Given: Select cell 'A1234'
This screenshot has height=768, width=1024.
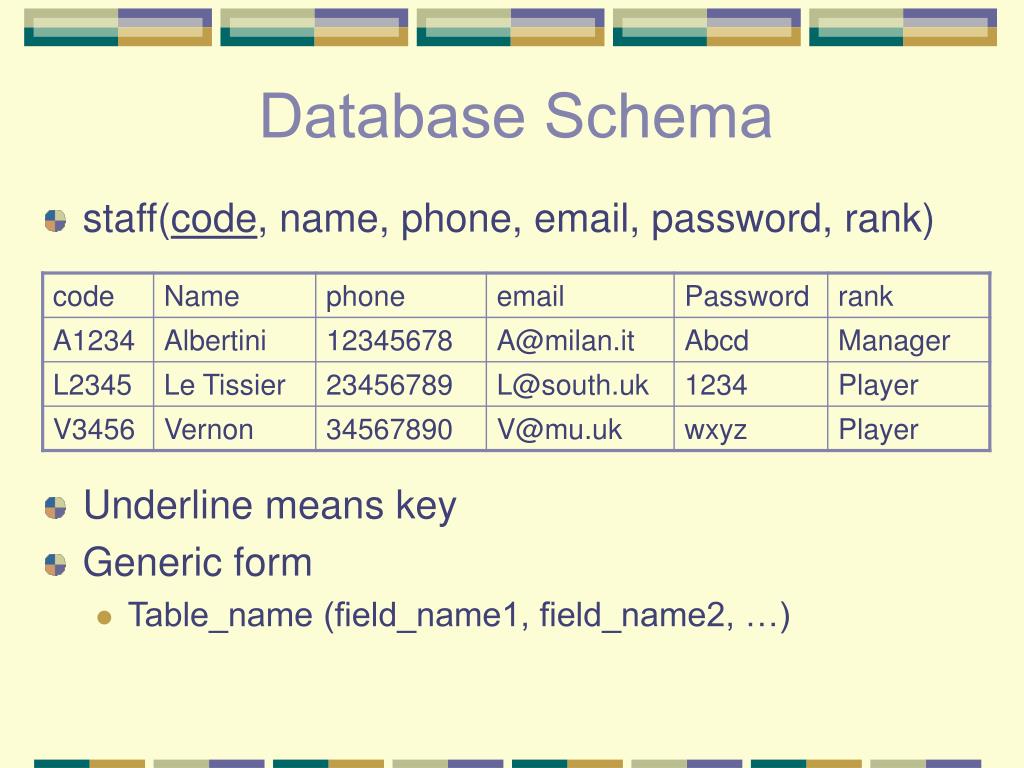Looking at the screenshot, I should (x=98, y=340).
